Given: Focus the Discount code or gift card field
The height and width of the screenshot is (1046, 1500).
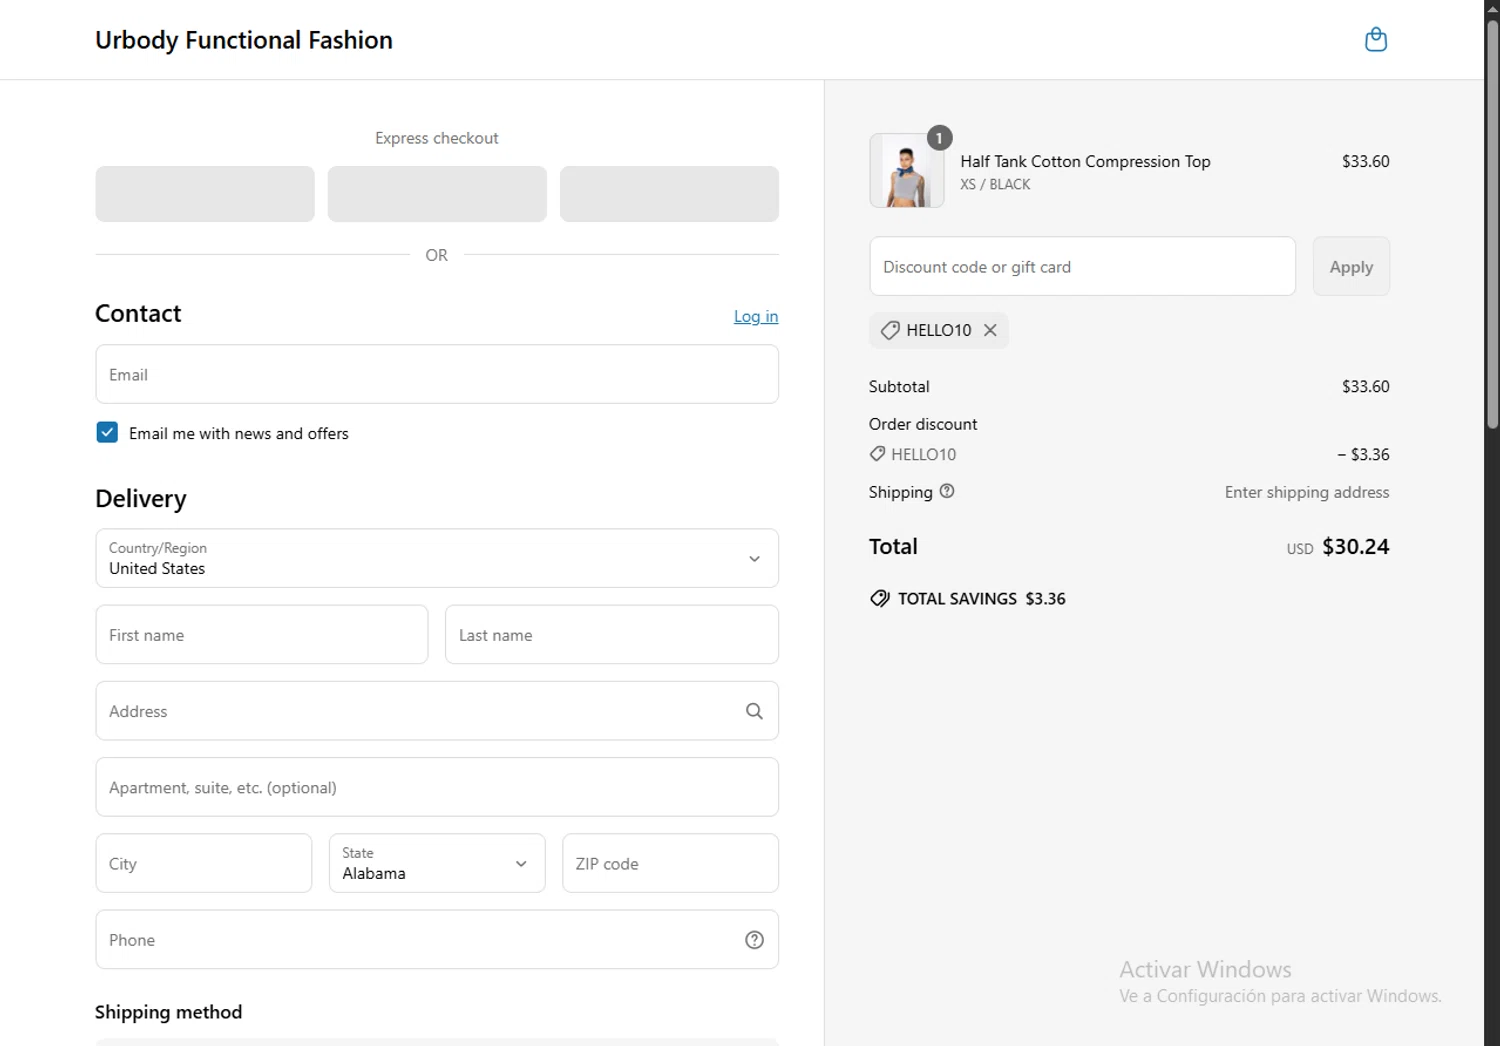Looking at the screenshot, I should tap(1082, 266).
